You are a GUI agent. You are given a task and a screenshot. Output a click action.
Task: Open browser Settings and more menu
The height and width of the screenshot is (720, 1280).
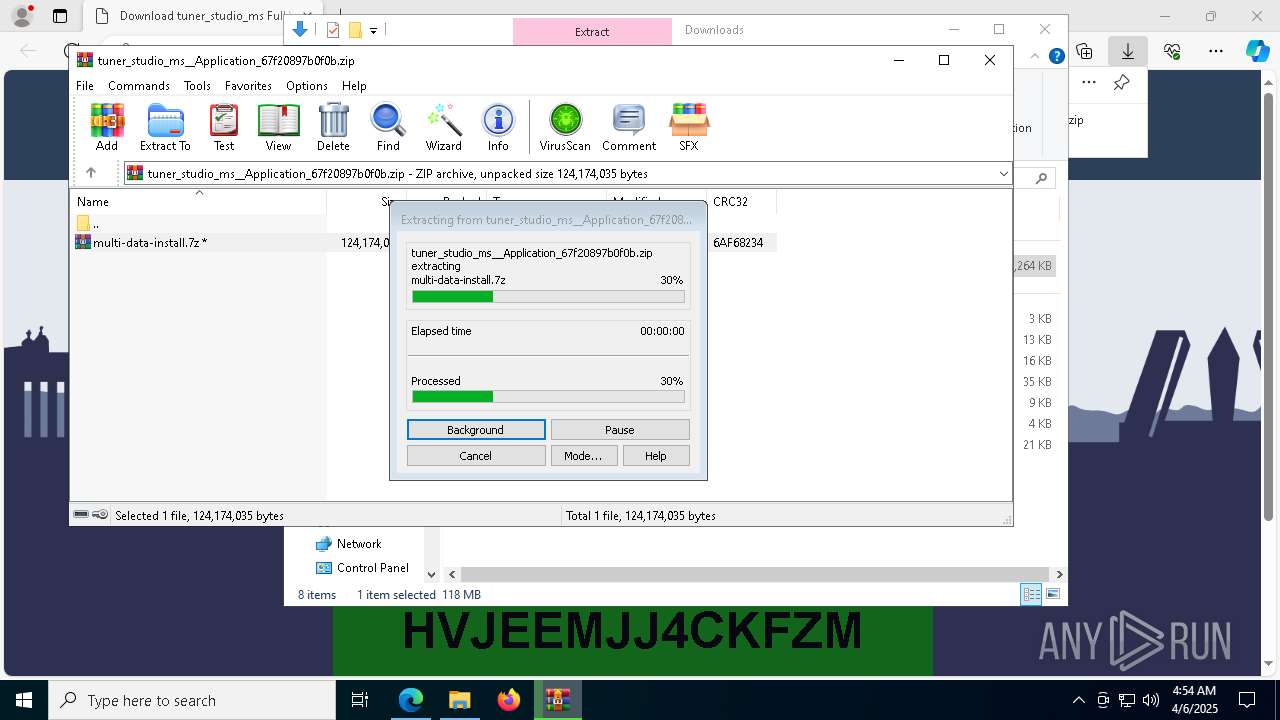click(1216, 51)
